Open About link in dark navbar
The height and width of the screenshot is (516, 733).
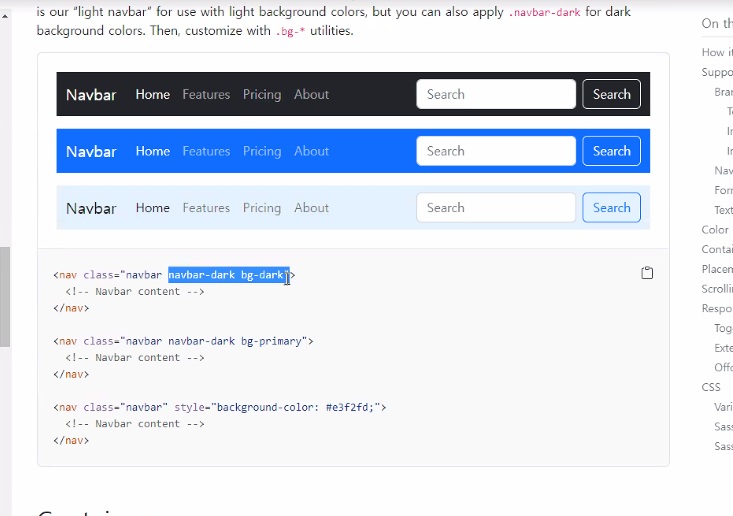pyautogui.click(x=311, y=94)
